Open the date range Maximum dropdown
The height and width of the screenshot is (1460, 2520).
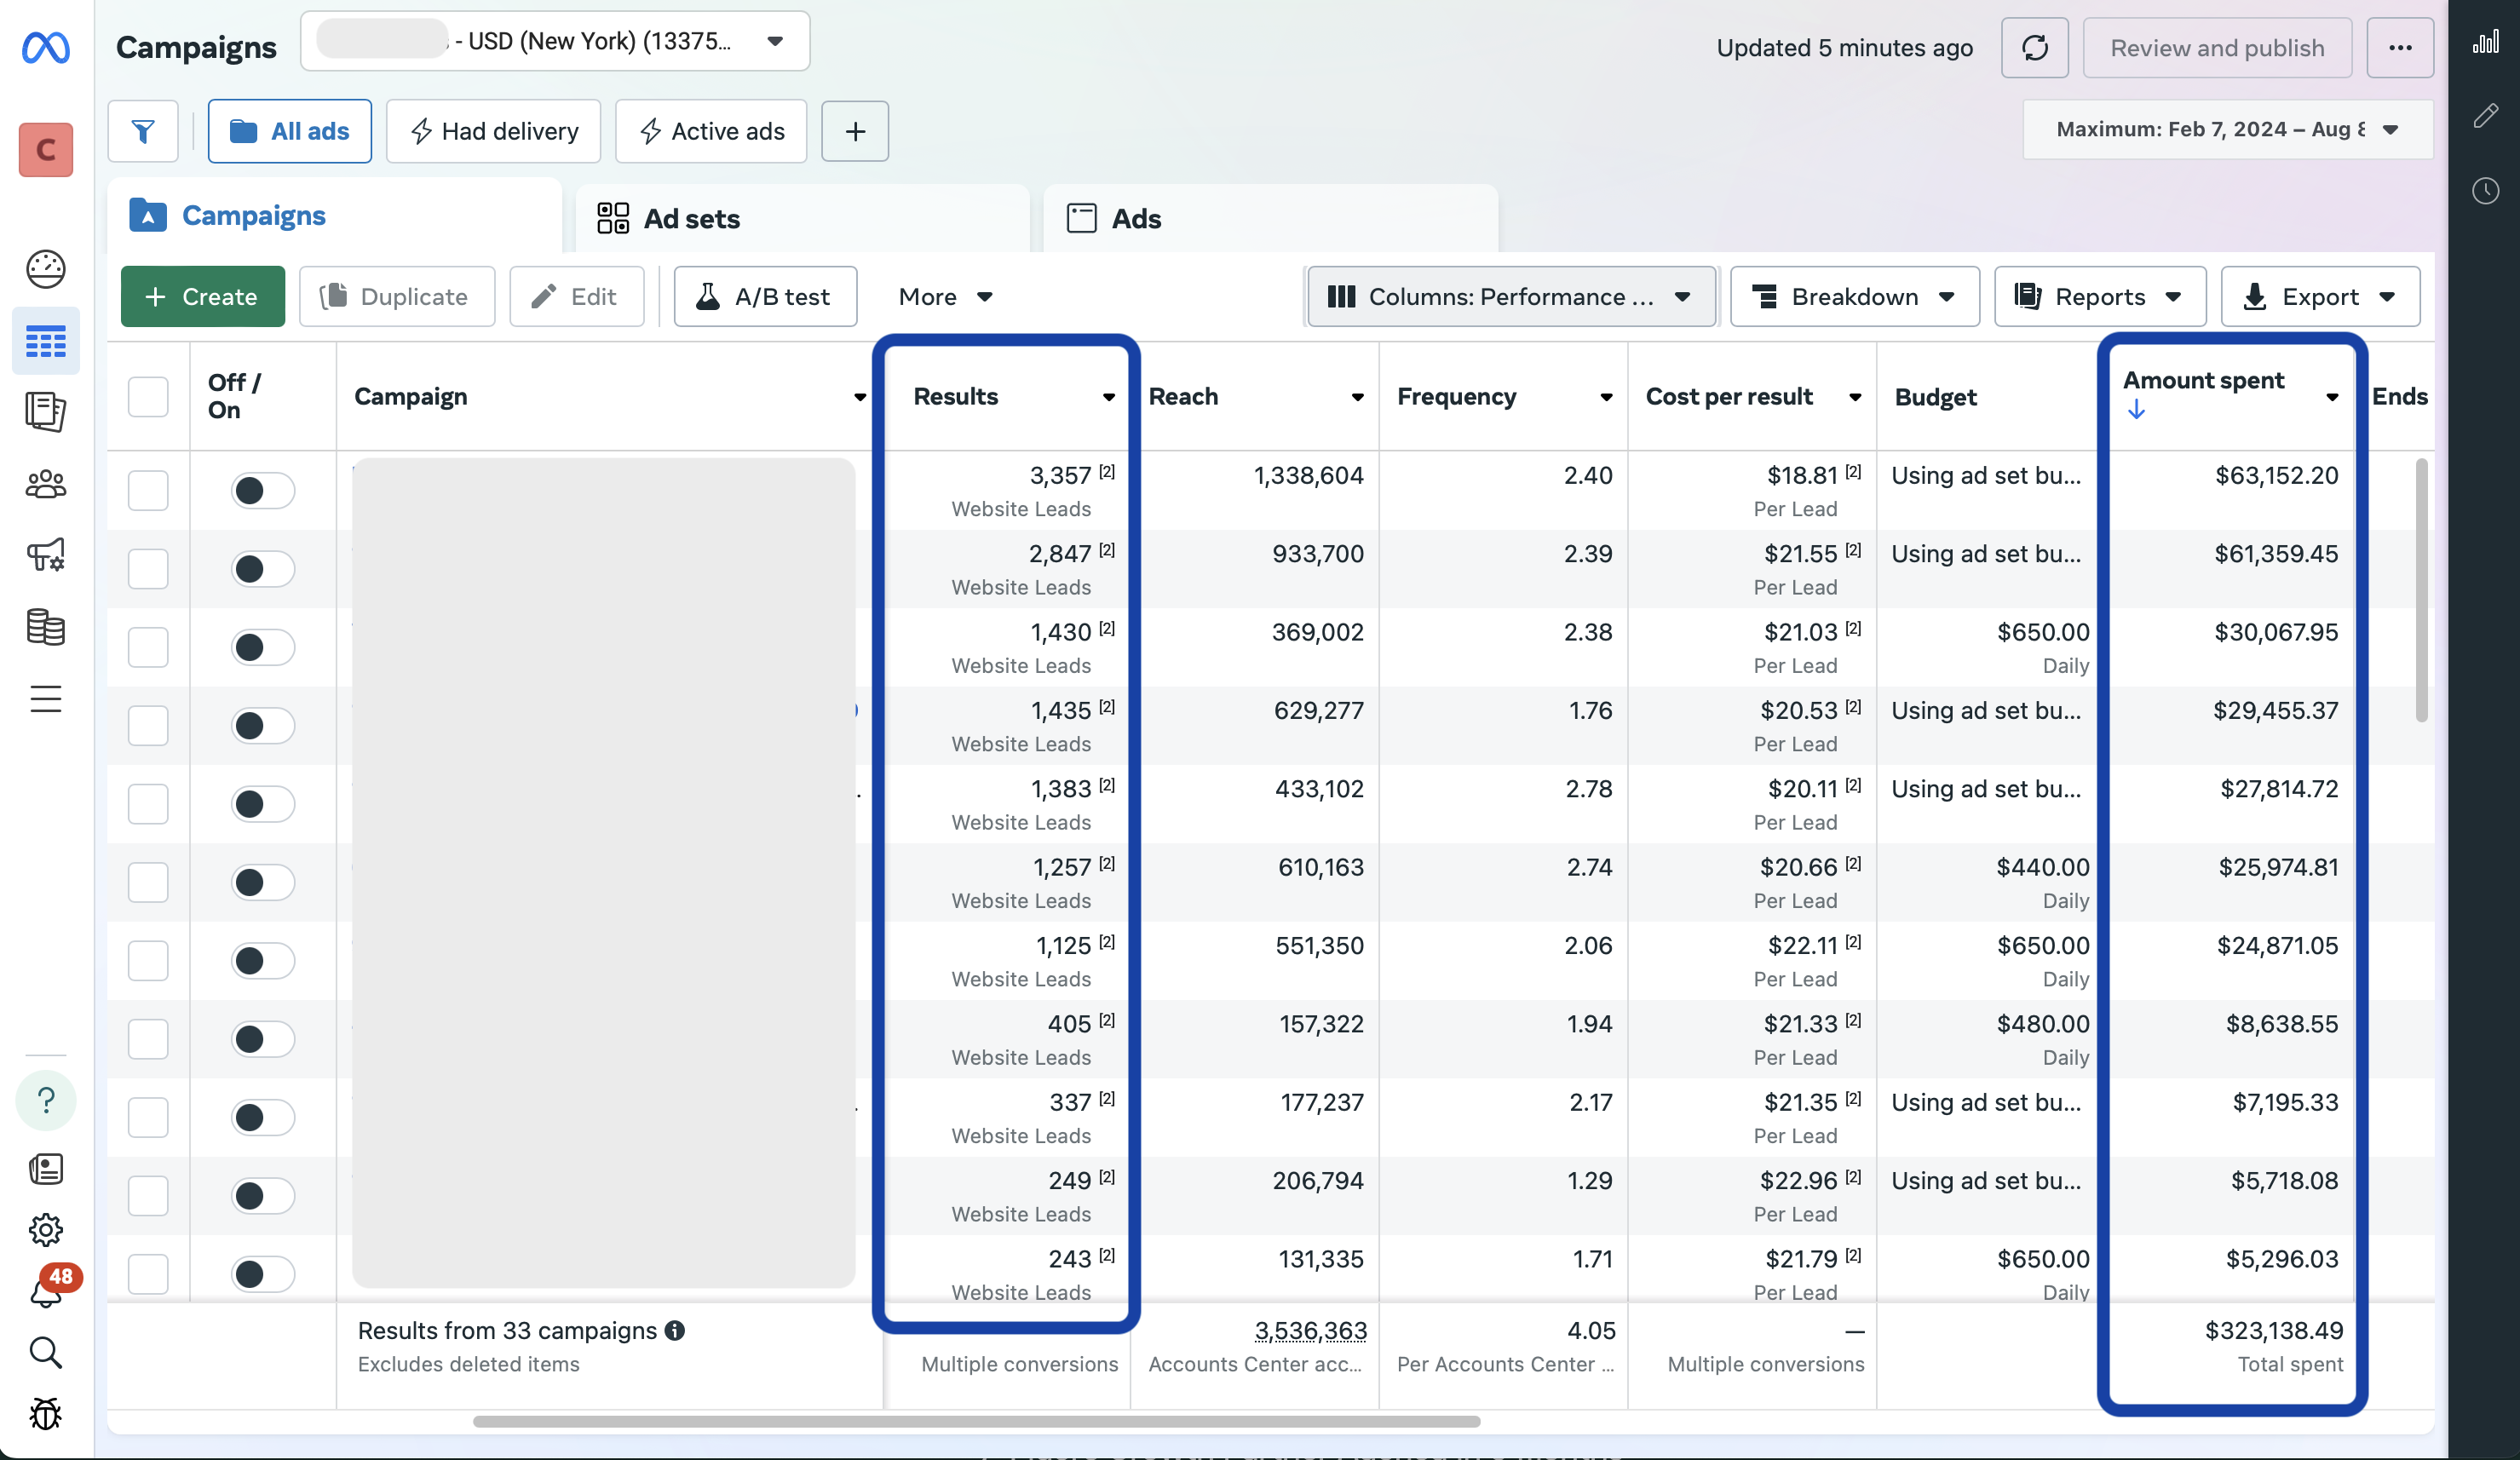click(x=2227, y=130)
